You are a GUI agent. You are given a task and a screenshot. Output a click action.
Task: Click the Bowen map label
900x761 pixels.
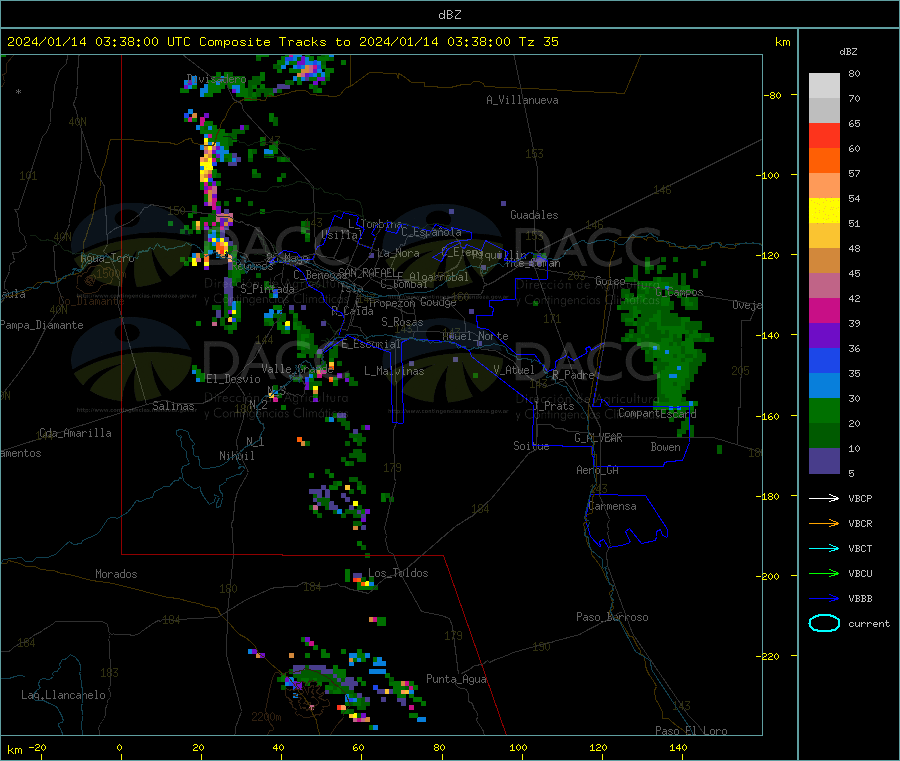point(666,446)
